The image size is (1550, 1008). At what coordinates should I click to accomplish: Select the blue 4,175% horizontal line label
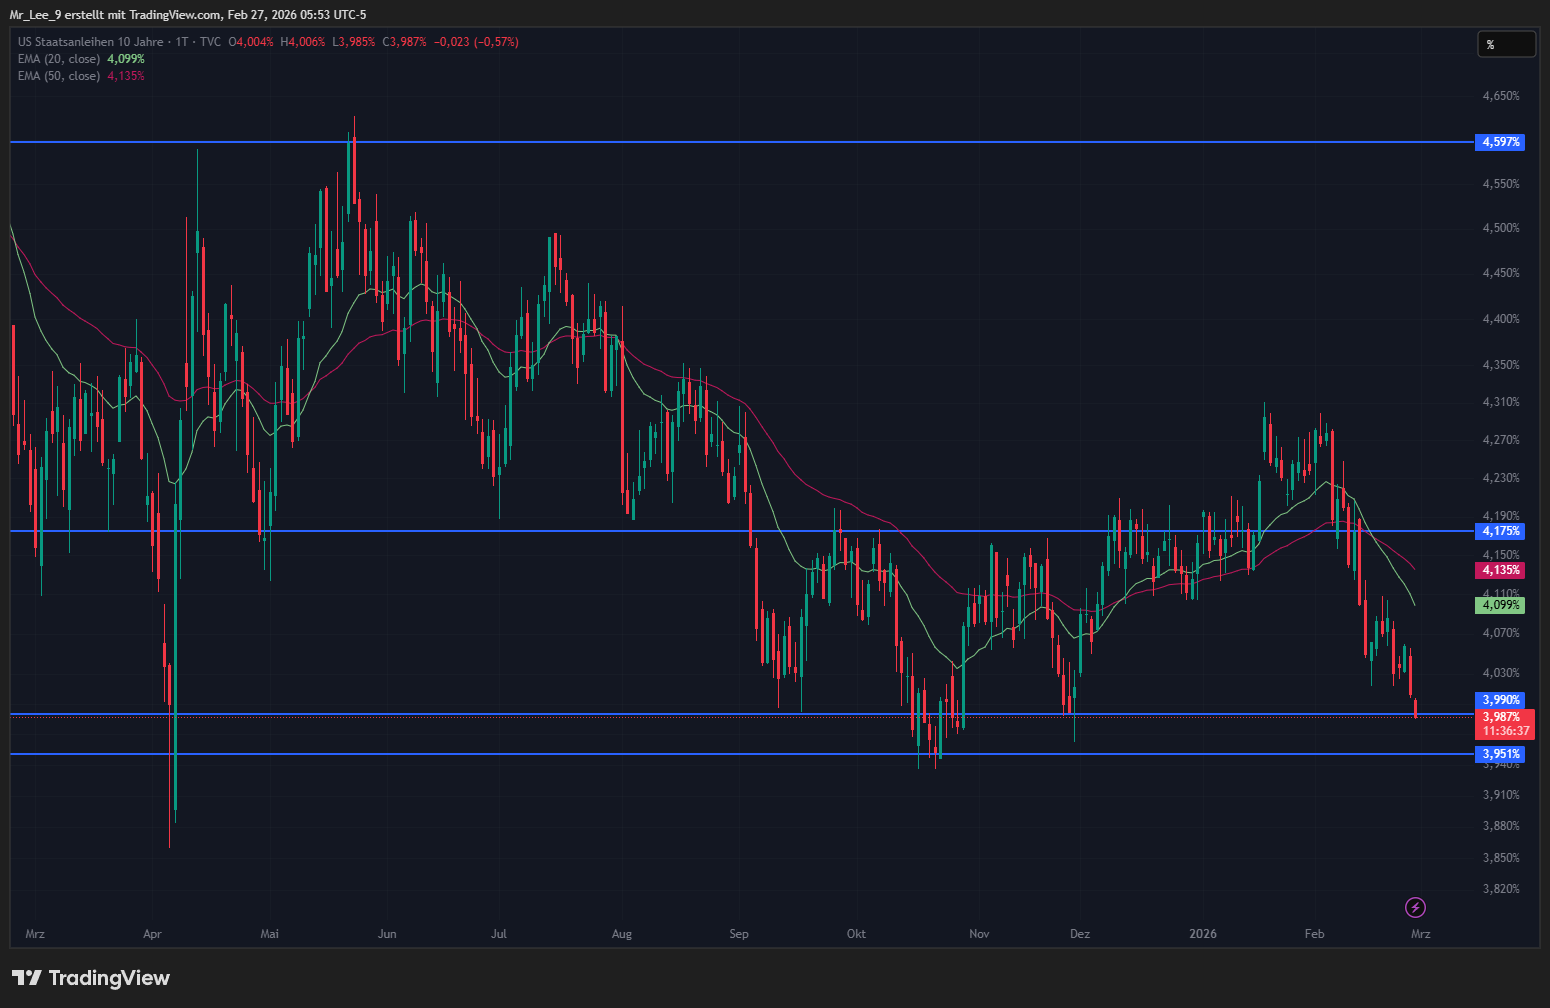tap(1500, 531)
